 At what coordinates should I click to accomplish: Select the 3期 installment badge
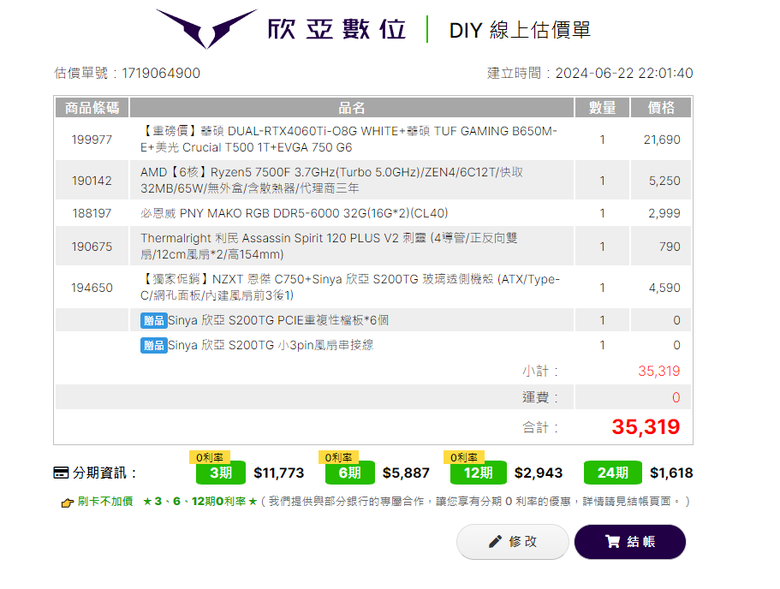click(221, 473)
